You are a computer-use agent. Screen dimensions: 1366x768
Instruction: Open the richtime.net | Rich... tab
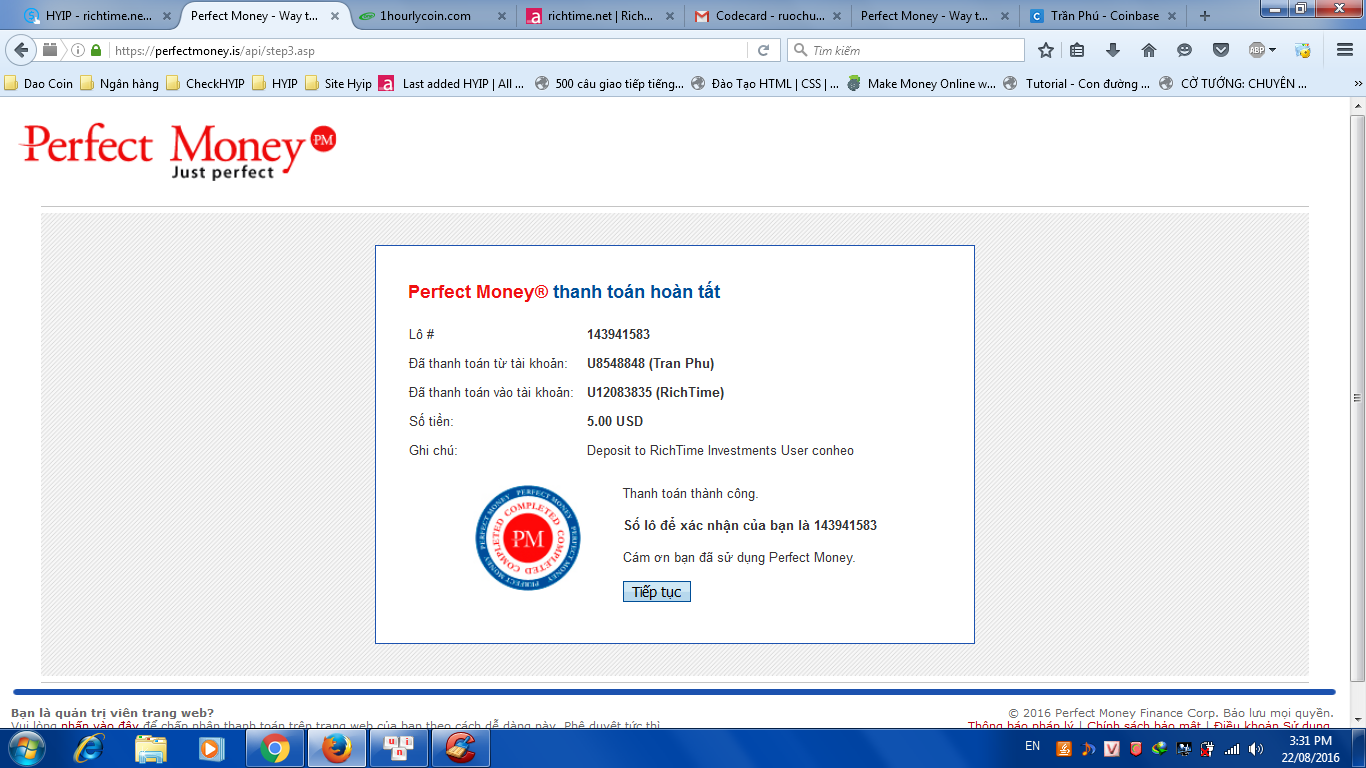click(600, 16)
